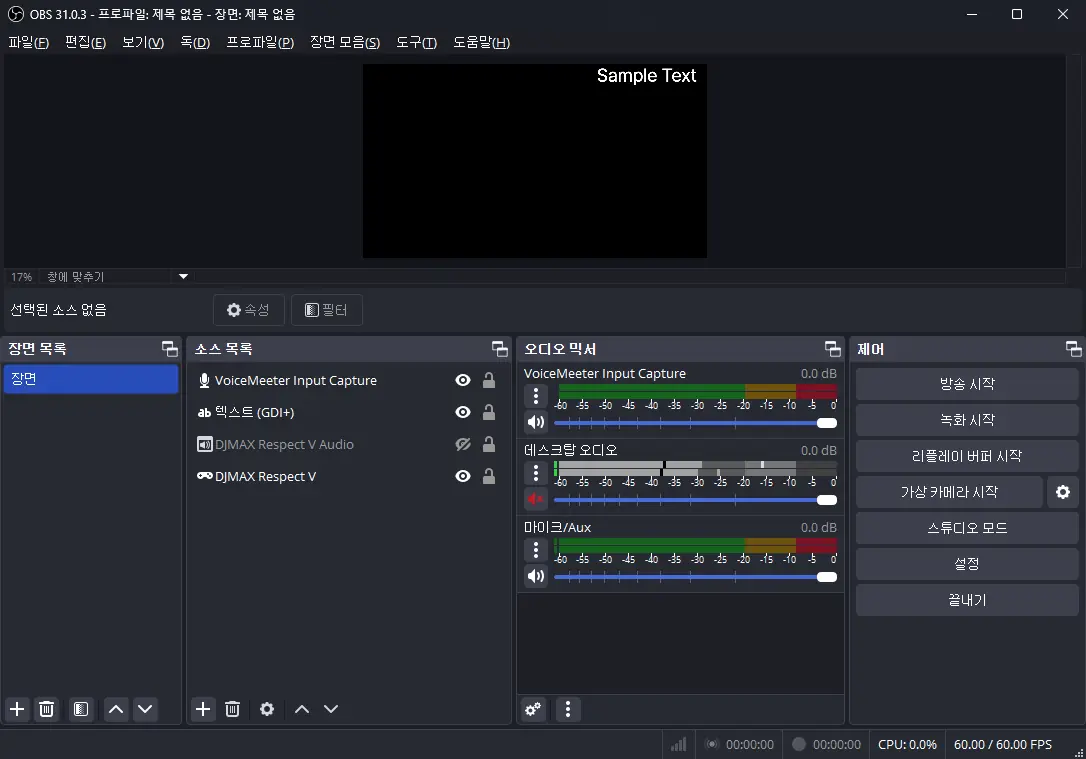Move scene up with the arrow

(116, 709)
